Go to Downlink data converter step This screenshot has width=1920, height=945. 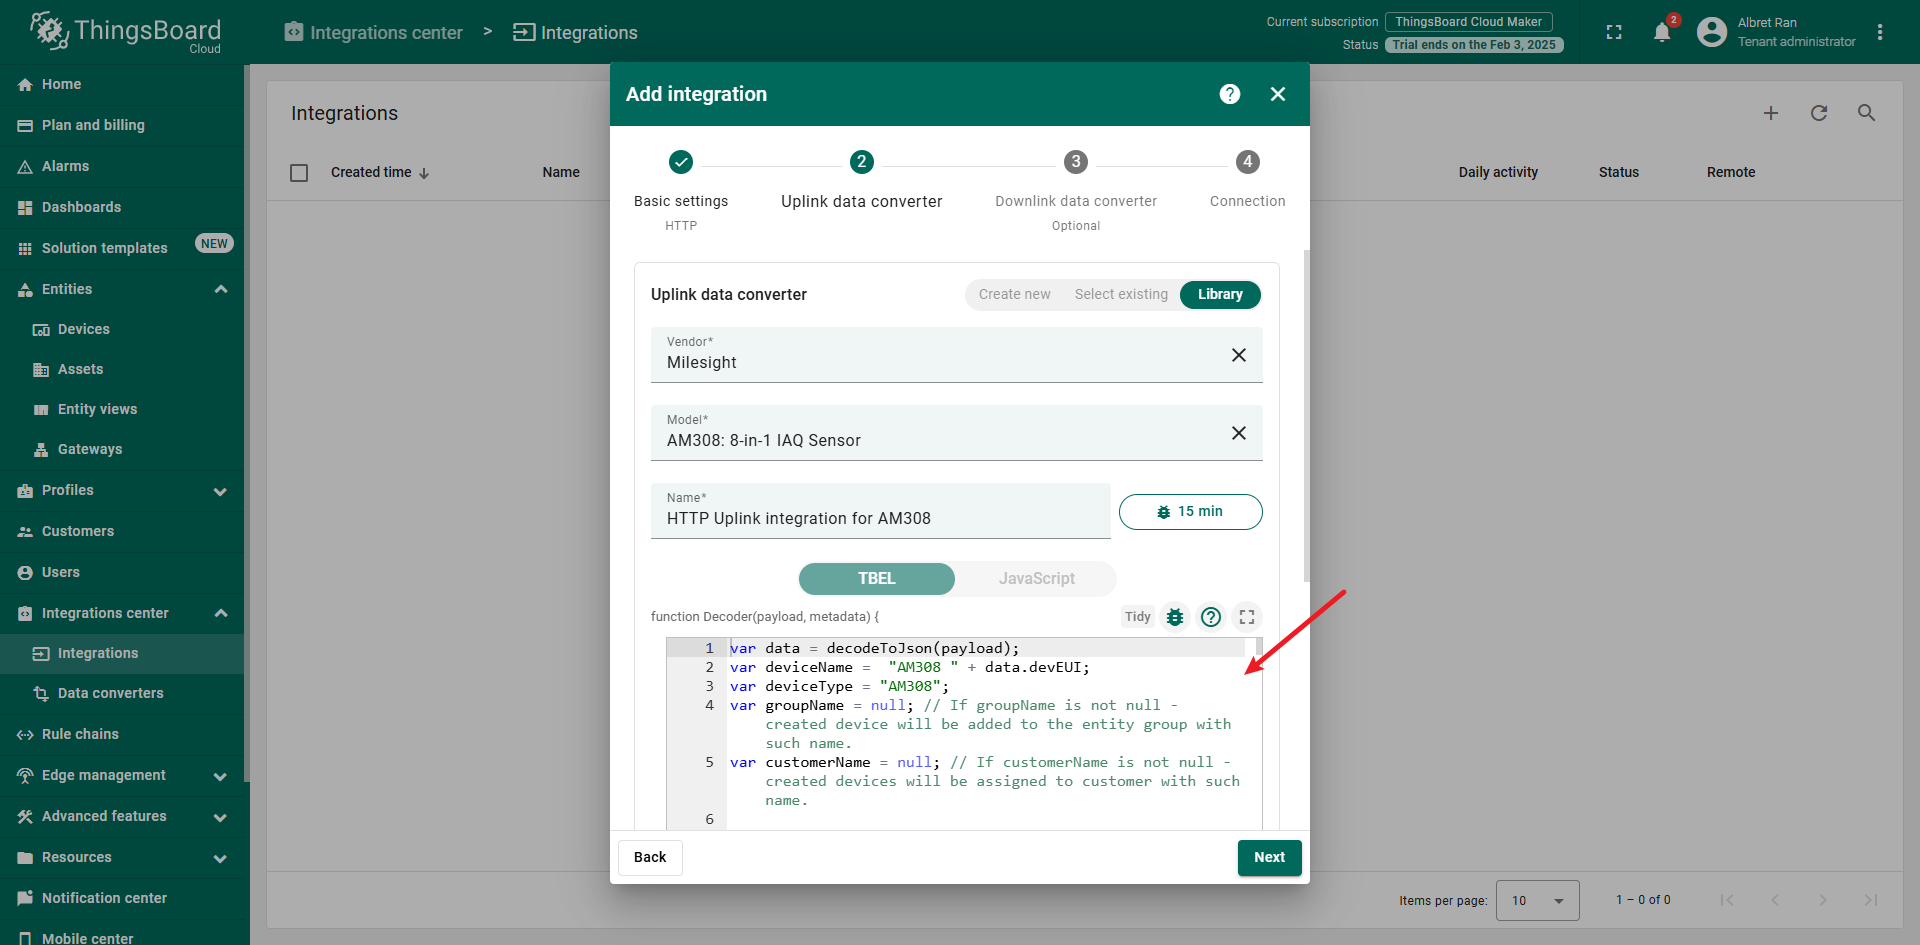[x=1076, y=190]
